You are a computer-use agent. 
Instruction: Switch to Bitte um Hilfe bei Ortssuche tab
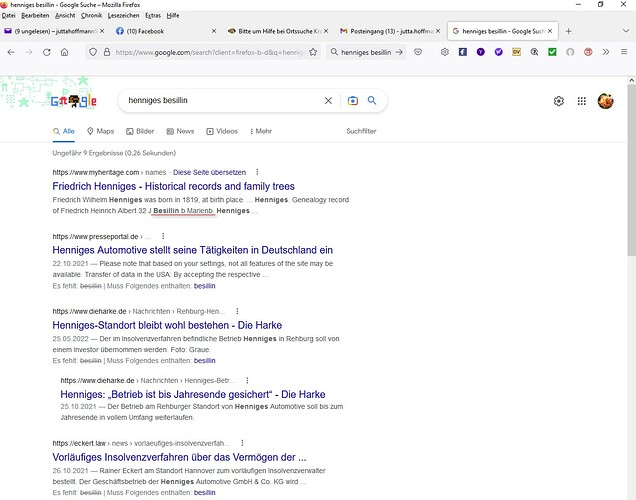pos(276,31)
